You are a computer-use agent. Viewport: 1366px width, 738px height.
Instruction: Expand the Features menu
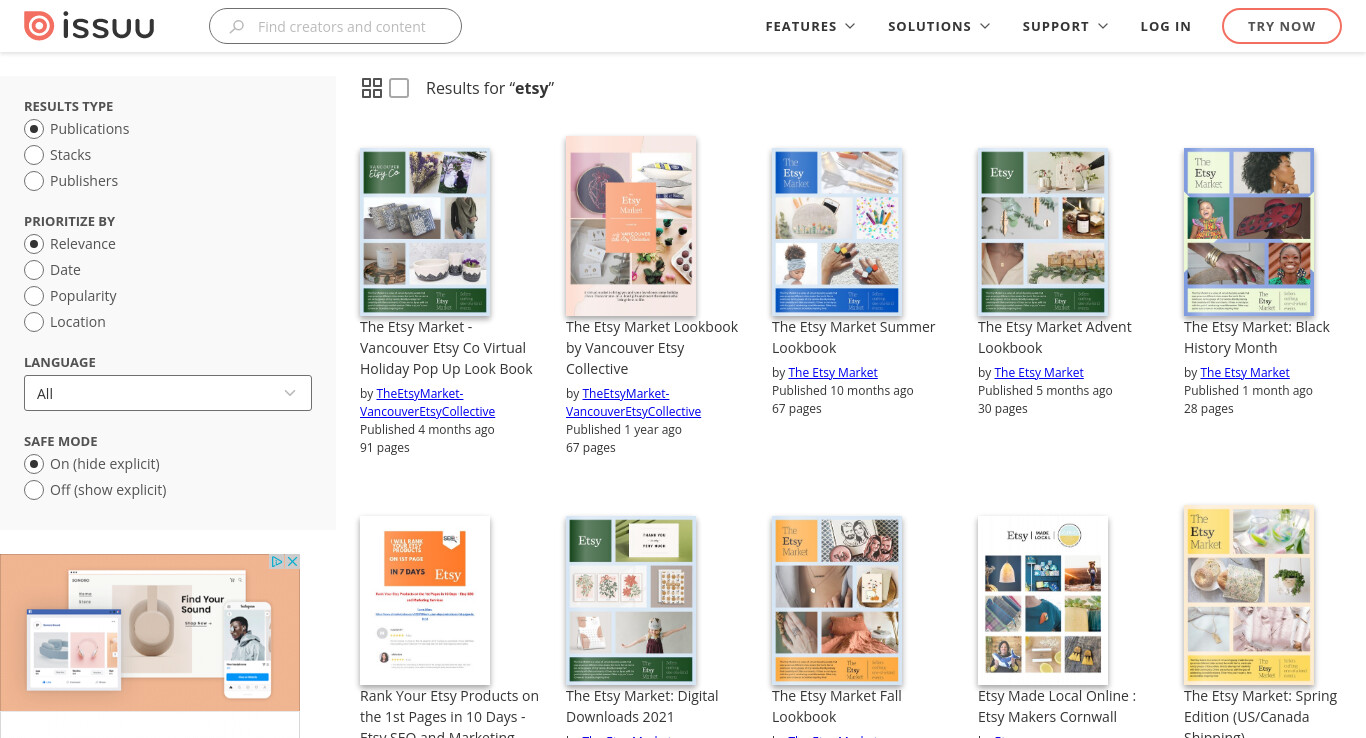(x=810, y=27)
